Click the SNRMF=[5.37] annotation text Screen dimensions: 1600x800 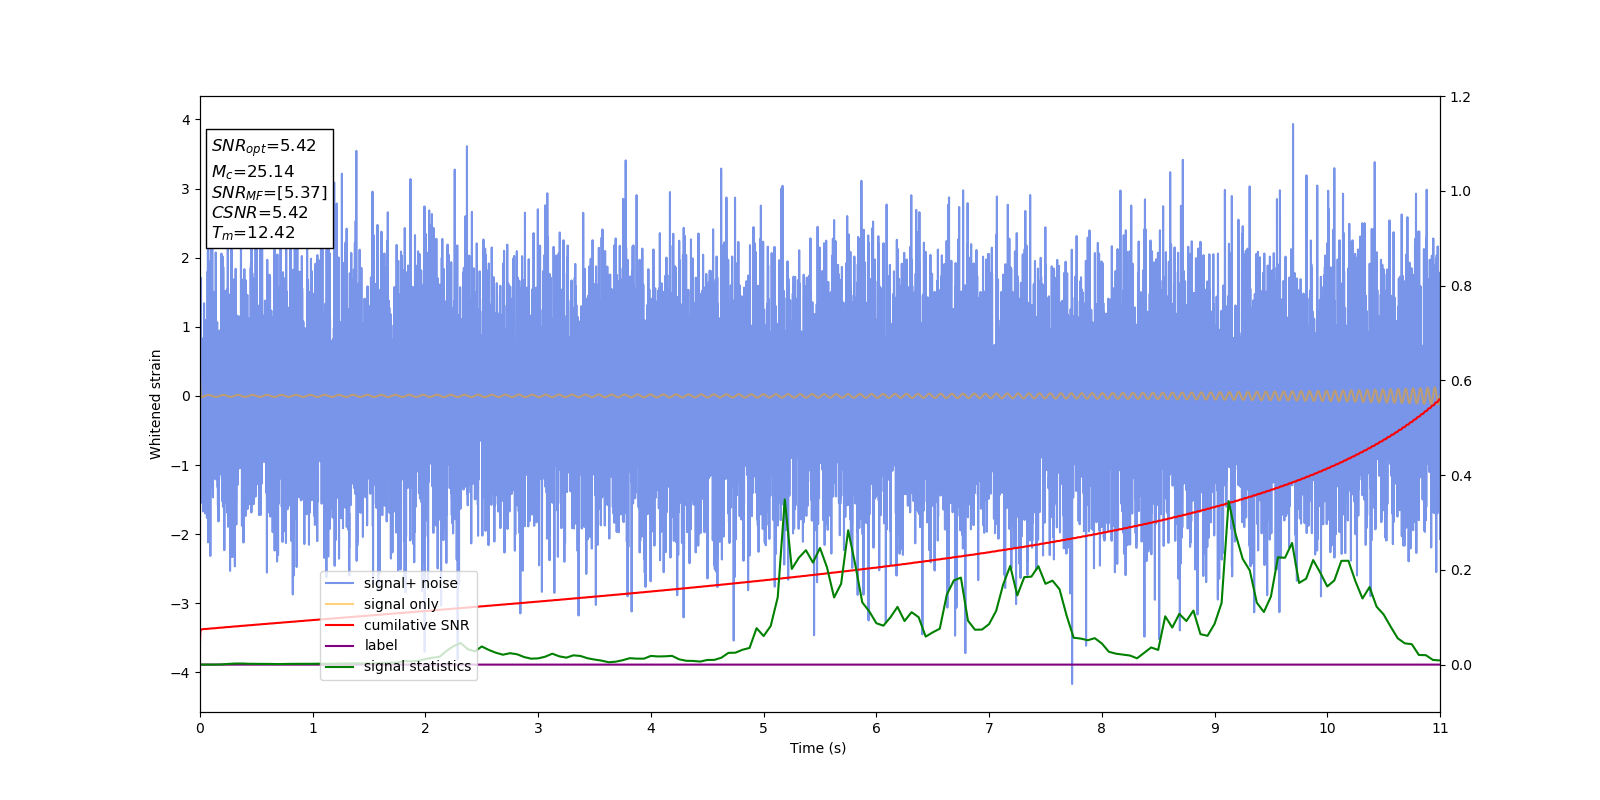click(269, 193)
